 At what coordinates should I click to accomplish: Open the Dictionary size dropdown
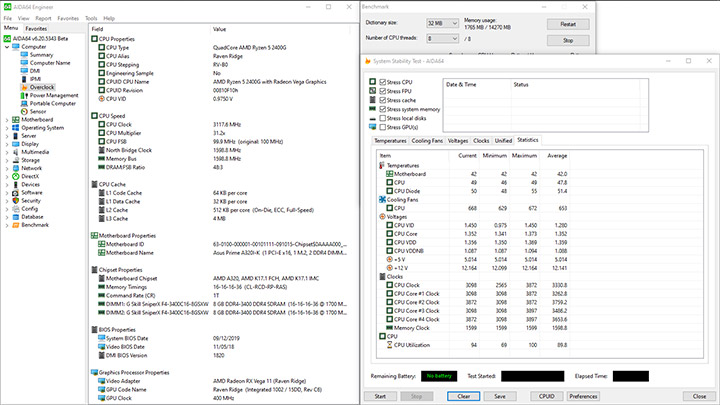coord(442,23)
